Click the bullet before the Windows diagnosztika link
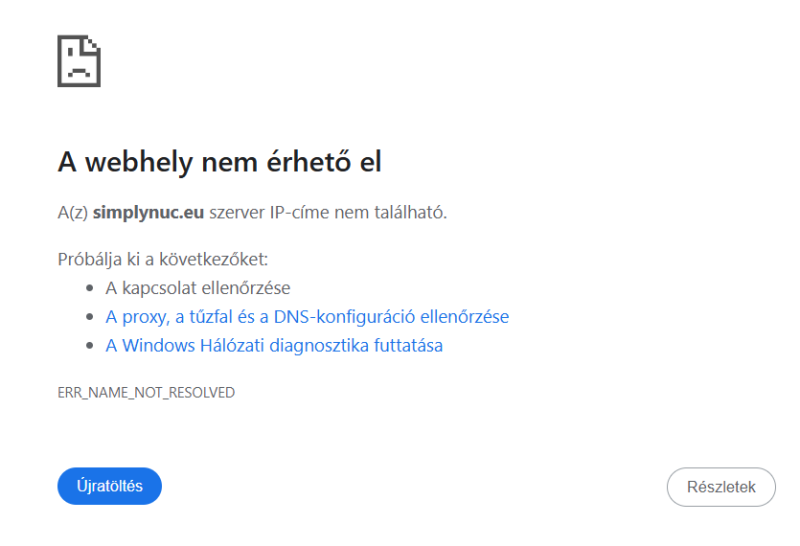The width and height of the screenshot is (800, 546). click(91, 347)
